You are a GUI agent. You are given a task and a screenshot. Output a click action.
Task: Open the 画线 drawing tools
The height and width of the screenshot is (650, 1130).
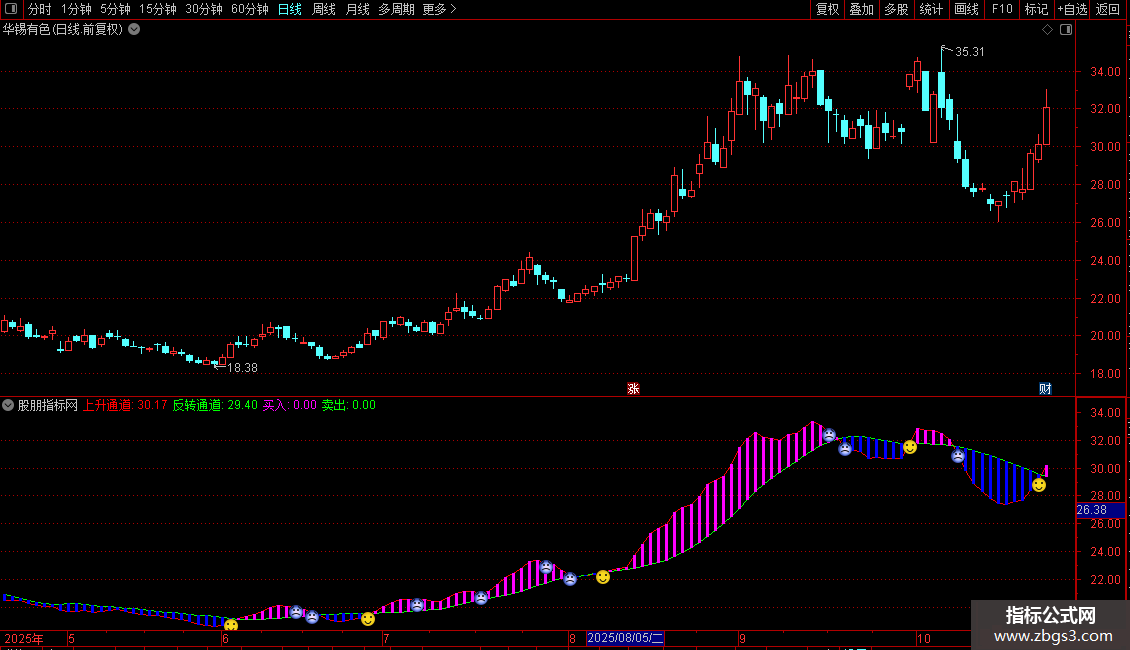click(x=966, y=9)
